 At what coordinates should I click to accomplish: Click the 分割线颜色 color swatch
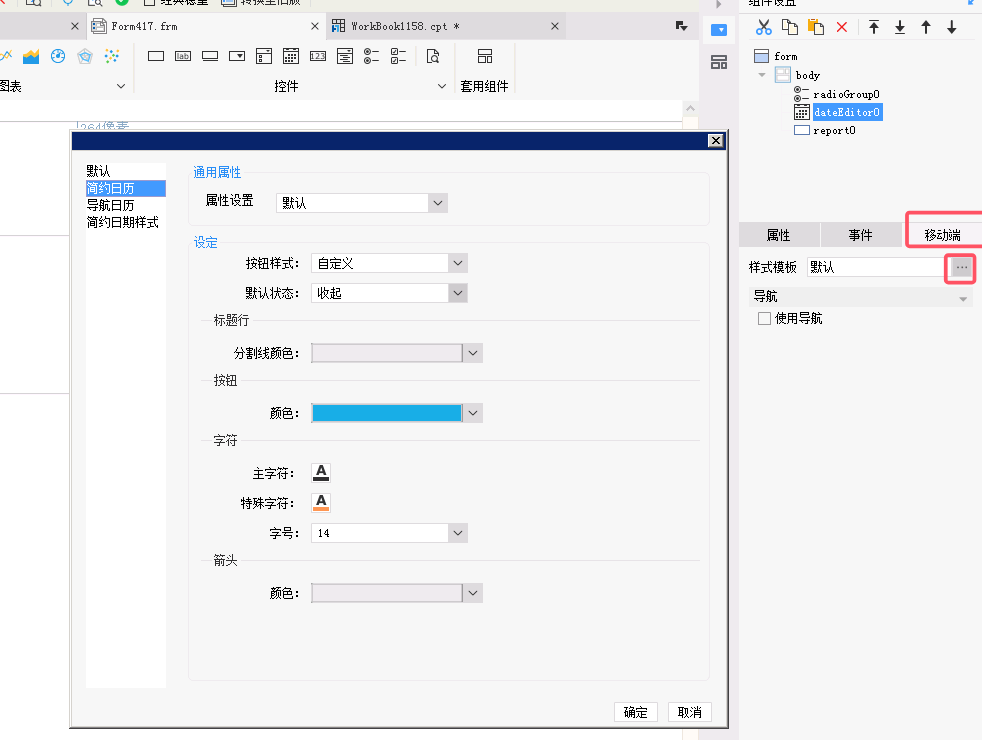(387, 353)
